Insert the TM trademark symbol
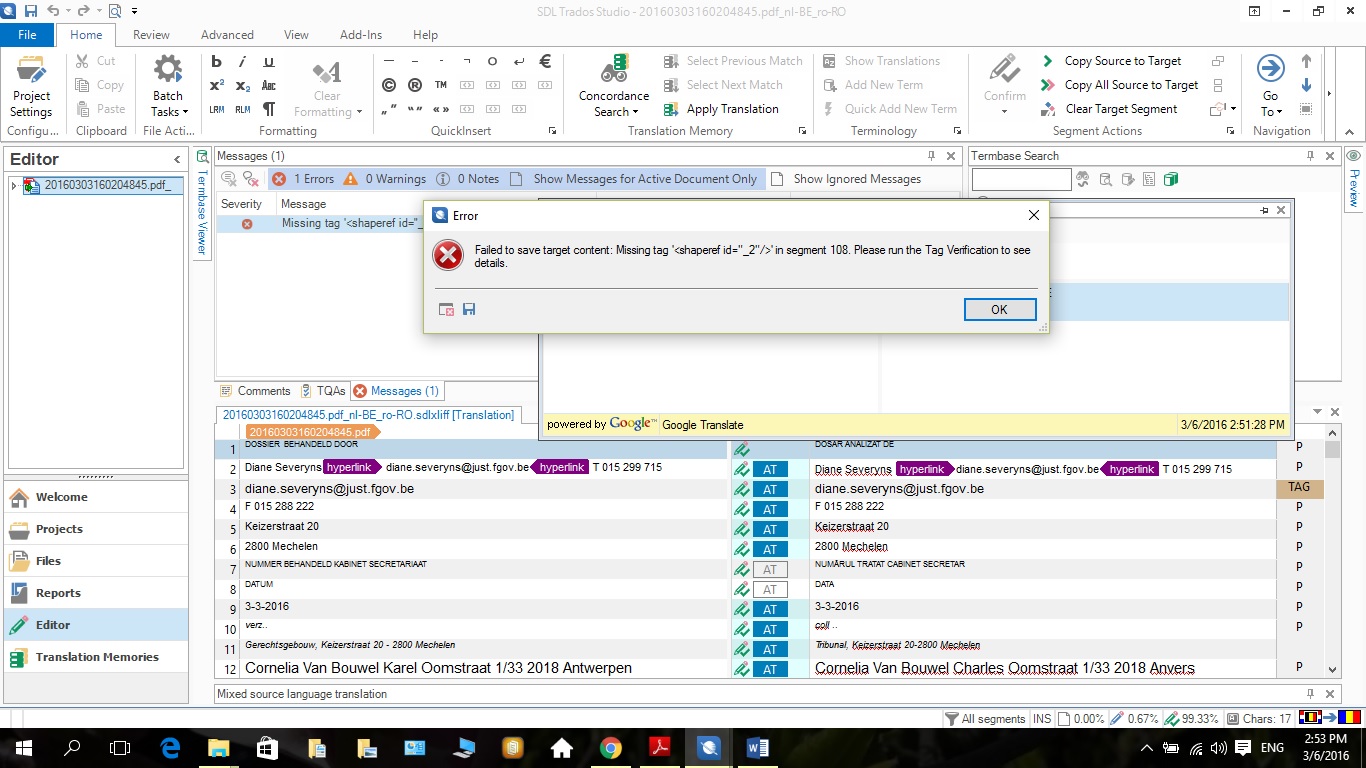Image resolution: width=1366 pixels, height=768 pixels. pyautogui.click(x=441, y=85)
